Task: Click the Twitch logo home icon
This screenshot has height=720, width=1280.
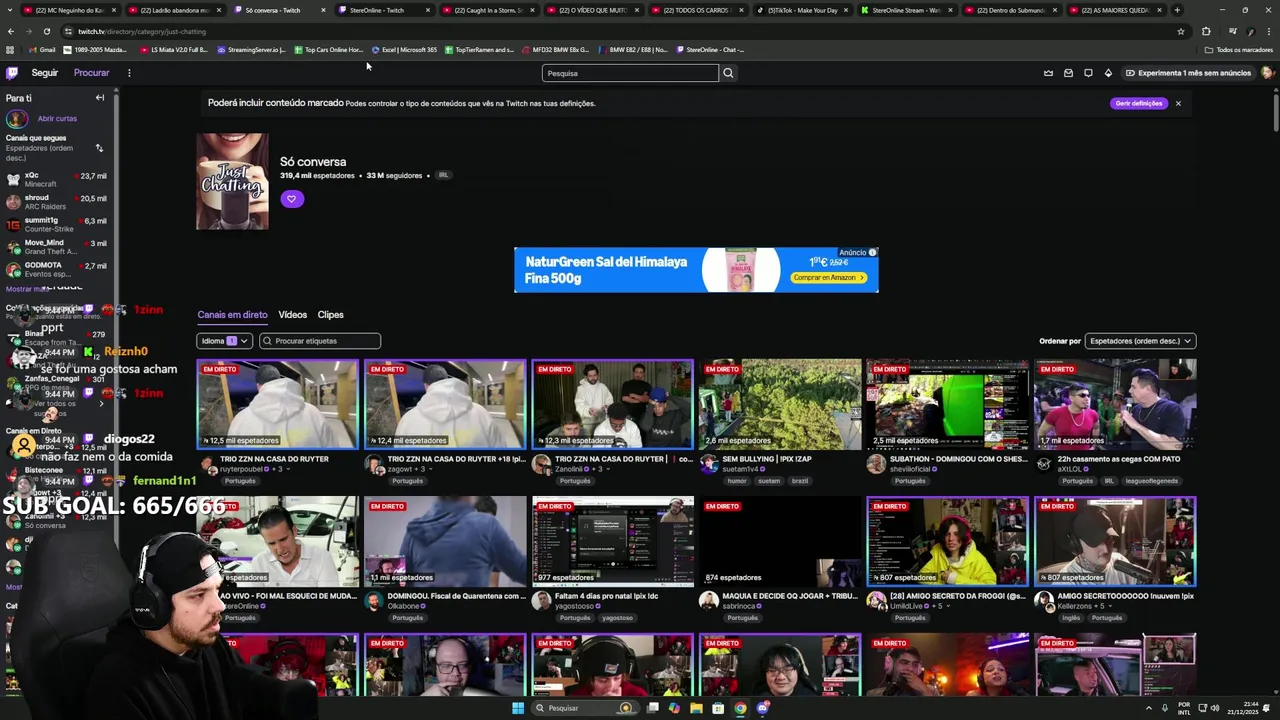Action: pos(12,73)
